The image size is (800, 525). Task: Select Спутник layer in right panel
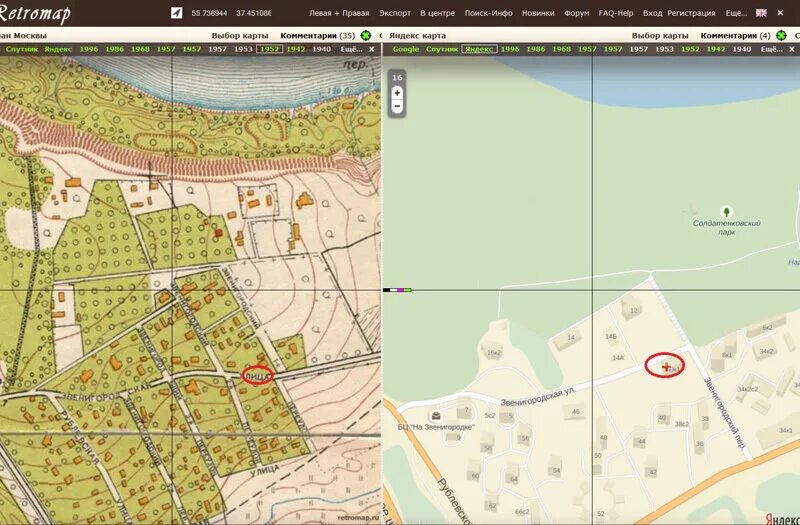tap(442, 49)
